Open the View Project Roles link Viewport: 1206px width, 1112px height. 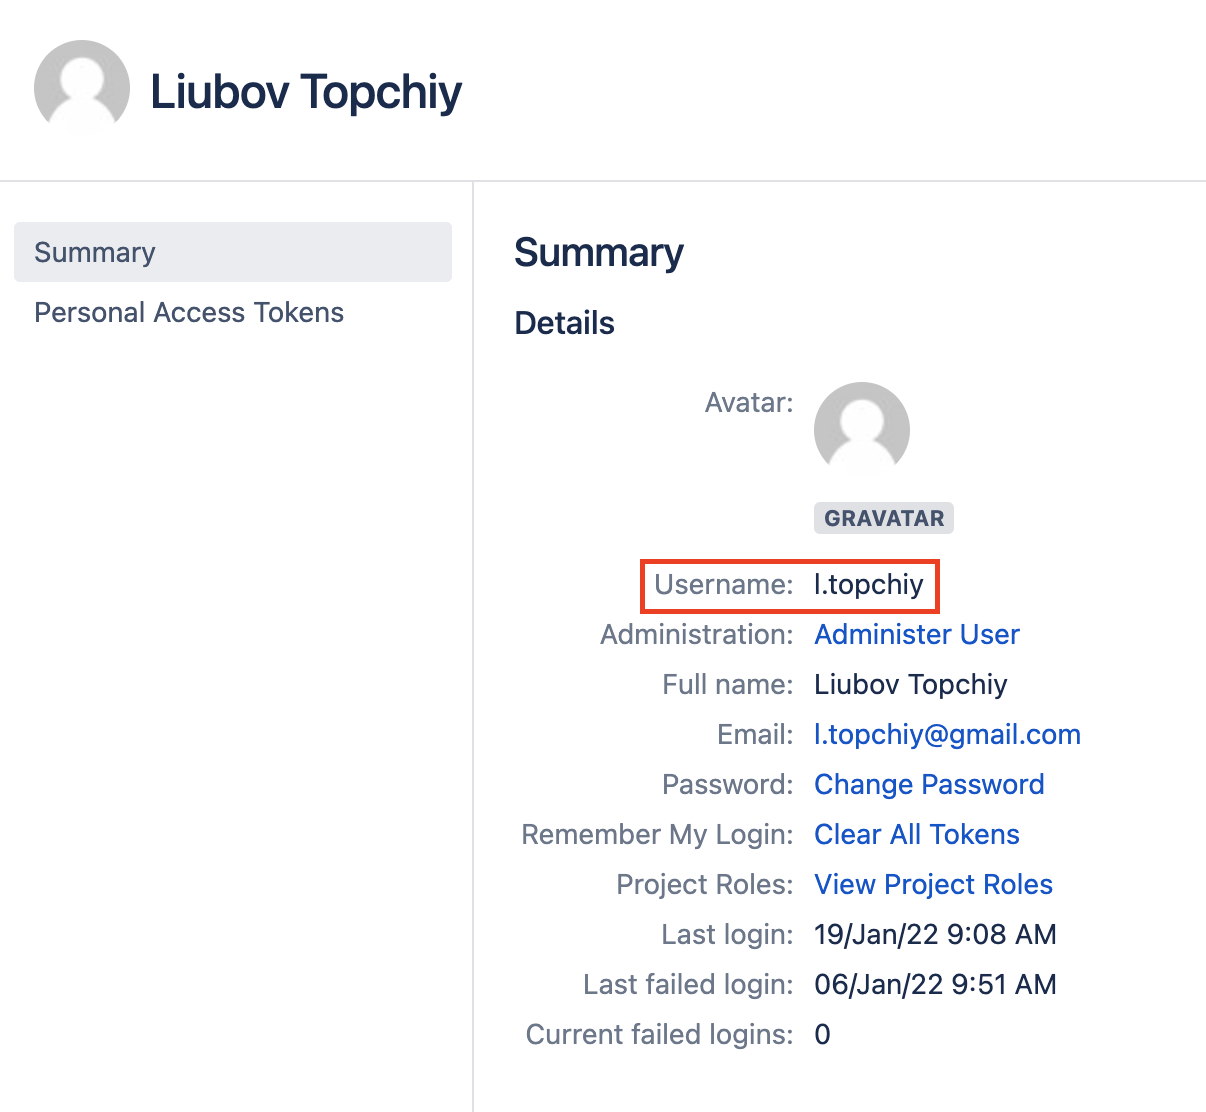933,884
